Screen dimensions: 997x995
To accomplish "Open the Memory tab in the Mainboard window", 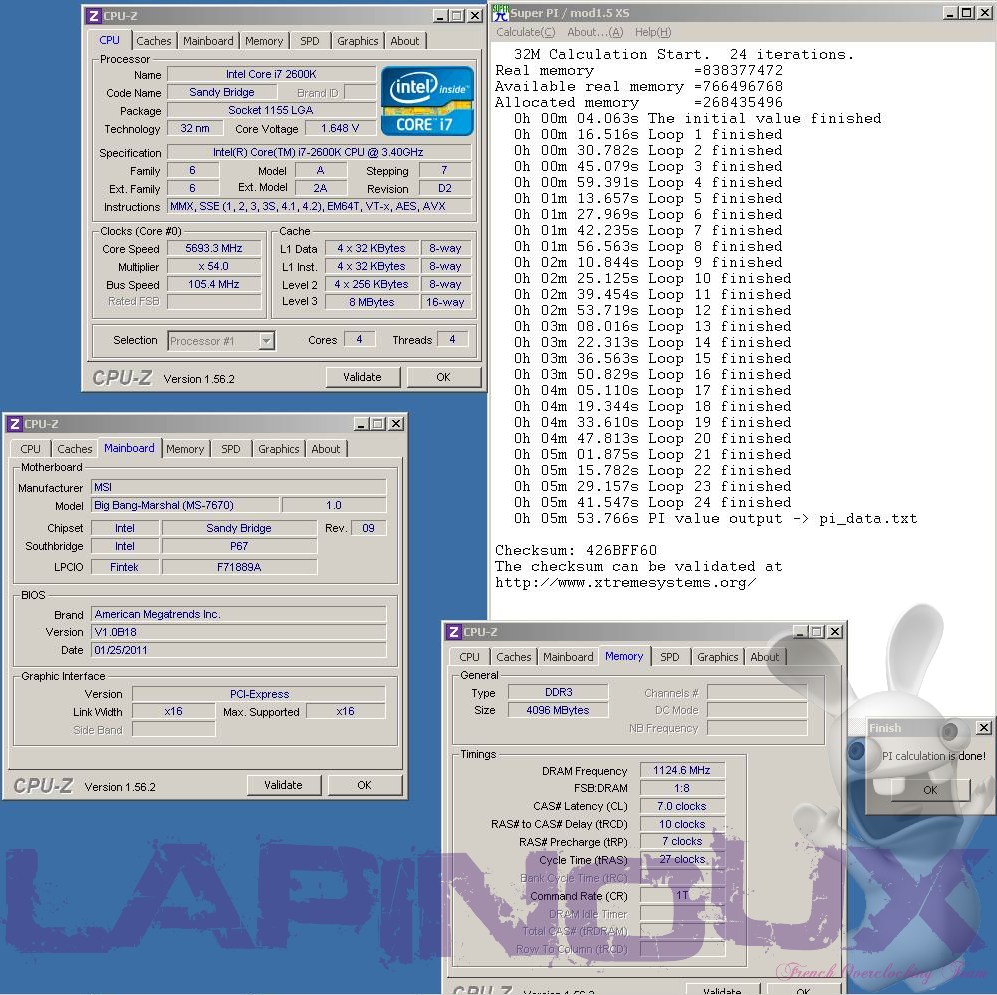I will coord(185,449).
